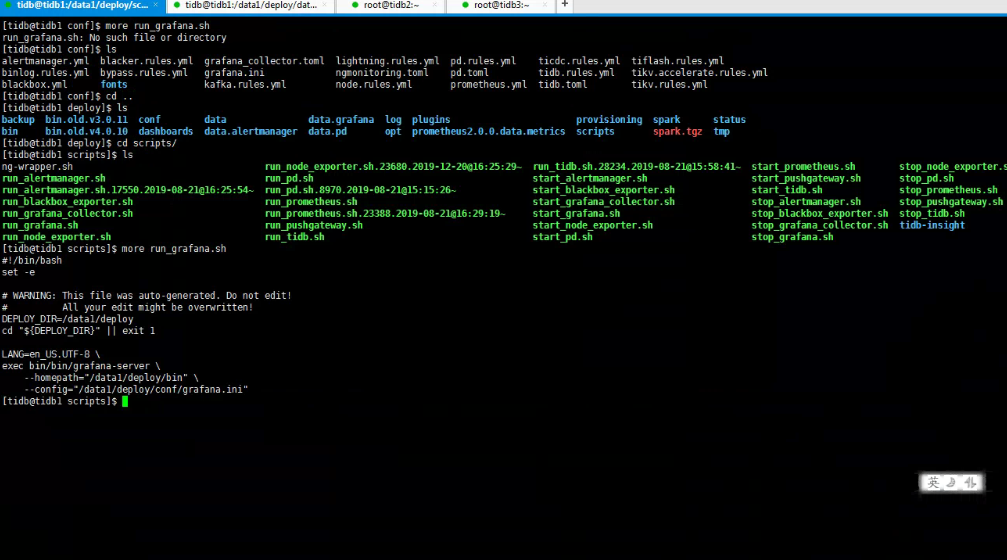Click start_grafana_collector.sh file name

pyautogui.click(x=604, y=202)
